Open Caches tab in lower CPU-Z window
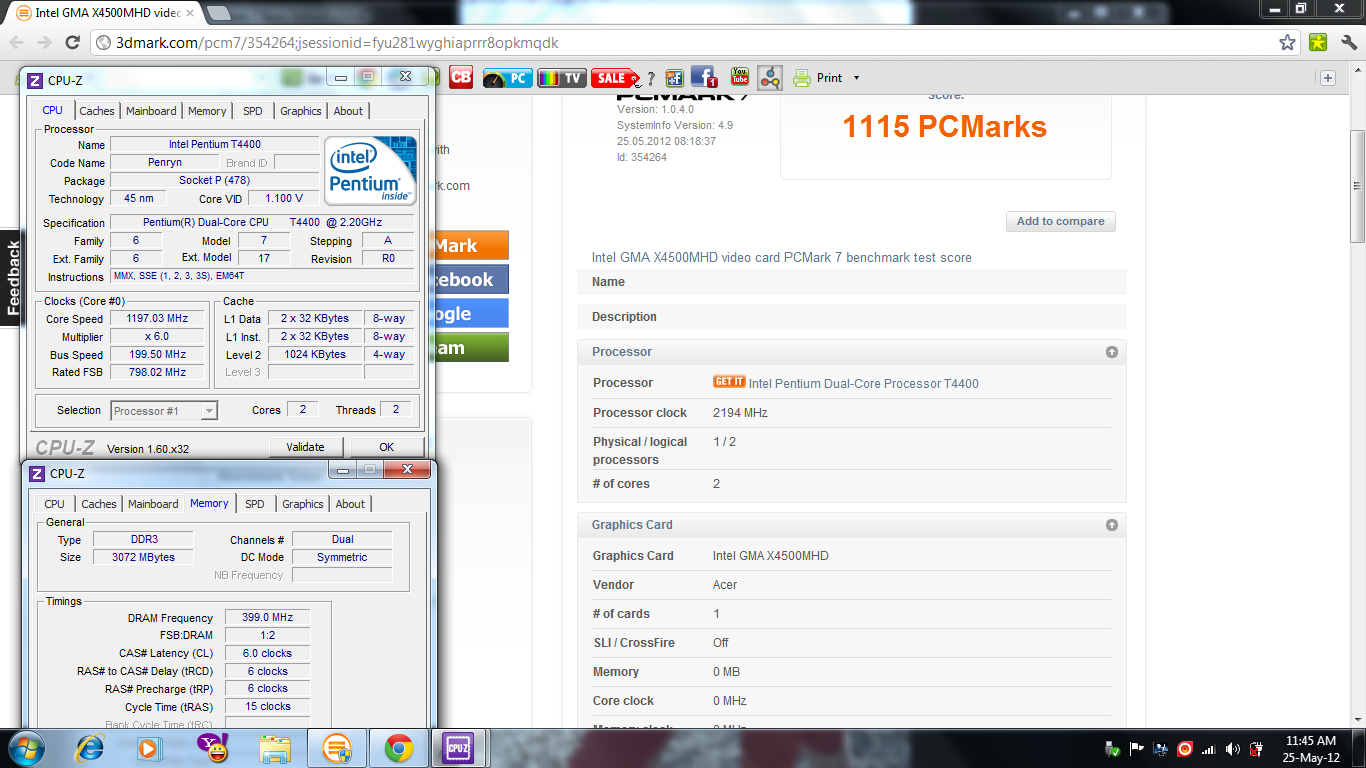1366x768 pixels. click(x=99, y=504)
